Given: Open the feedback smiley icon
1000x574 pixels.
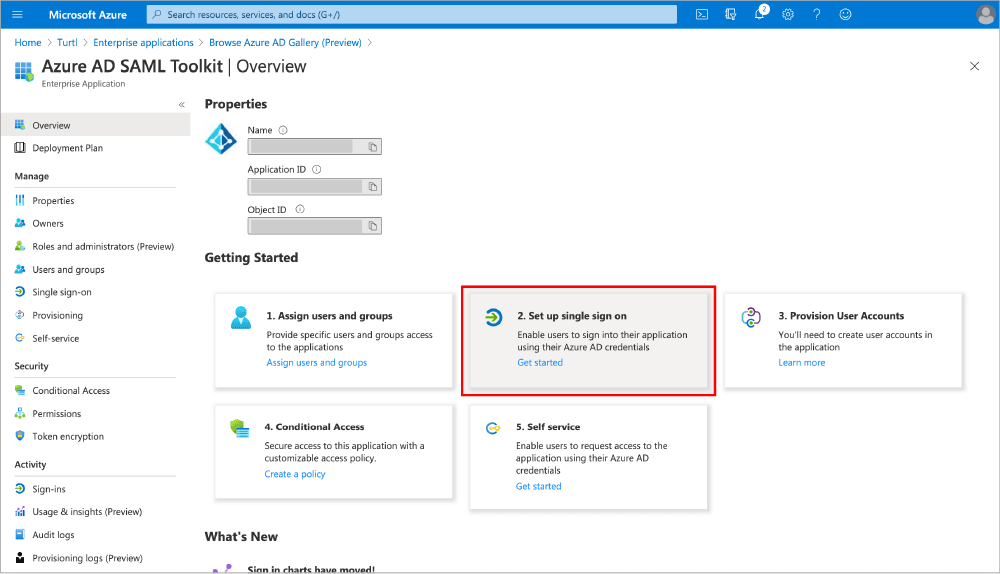Looking at the screenshot, I should 845,14.
